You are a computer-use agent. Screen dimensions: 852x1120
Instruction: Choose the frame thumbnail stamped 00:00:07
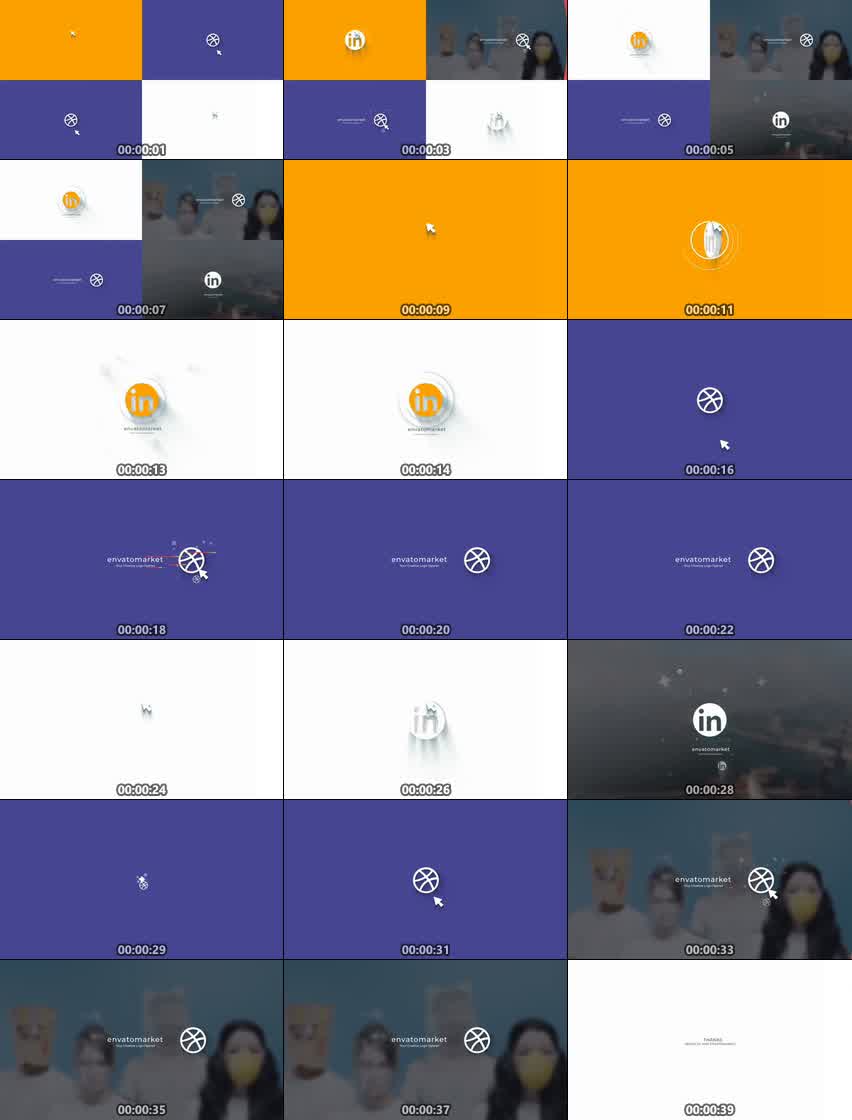(x=141, y=239)
